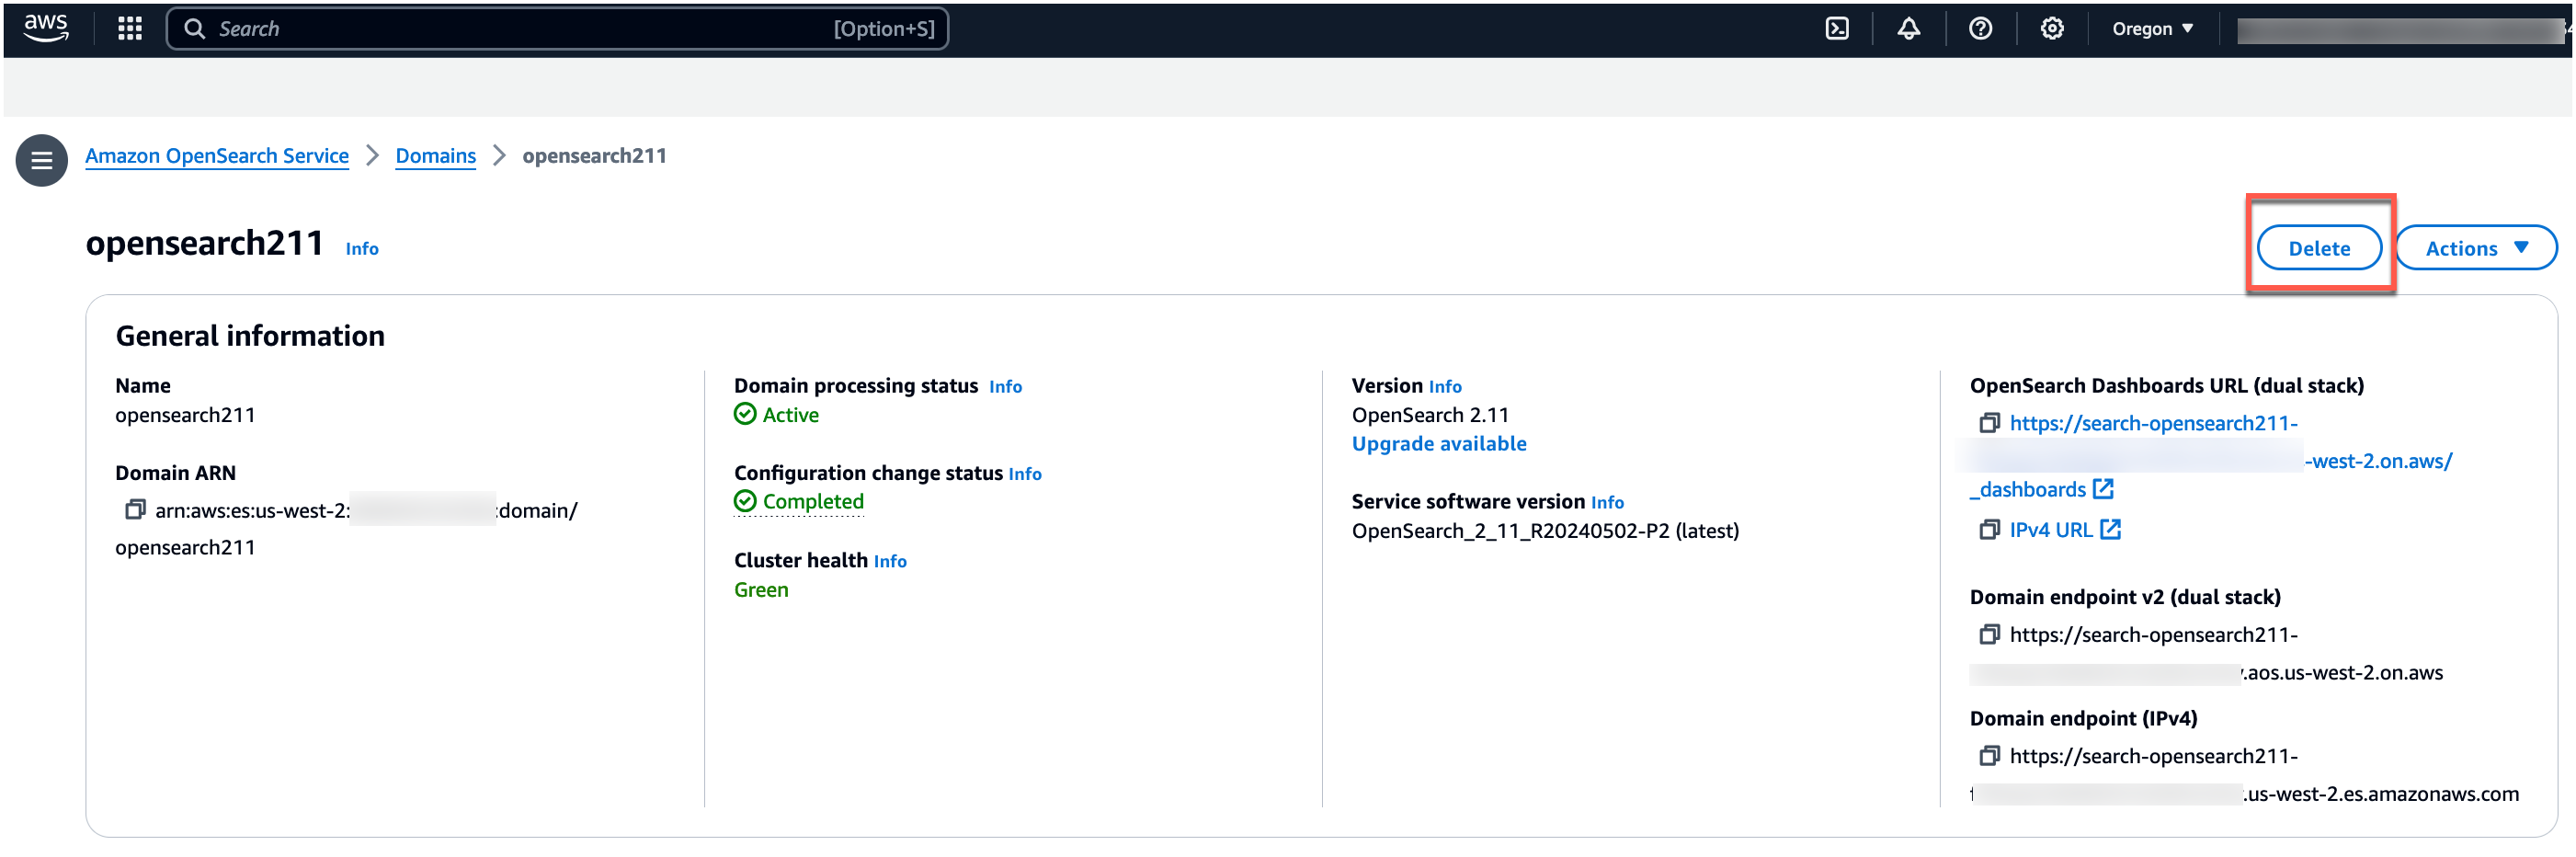Open external link icon beside _dashboards

2103,489
